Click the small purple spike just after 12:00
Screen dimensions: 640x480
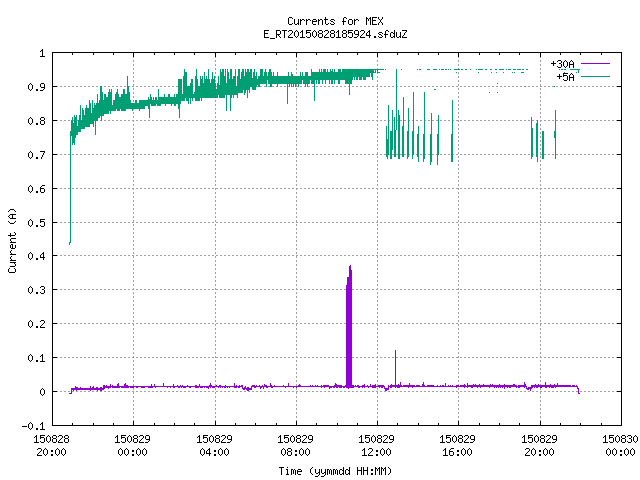pyautogui.click(x=395, y=367)
